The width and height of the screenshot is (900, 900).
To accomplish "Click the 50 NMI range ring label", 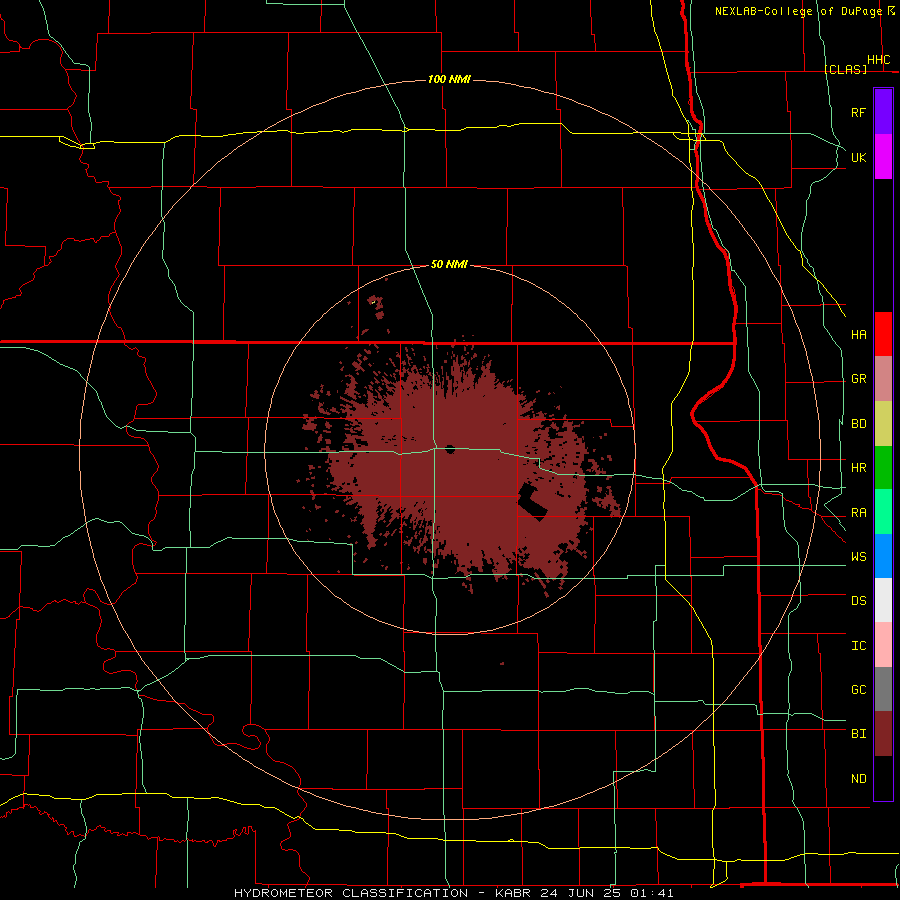I will click(449, 264).
